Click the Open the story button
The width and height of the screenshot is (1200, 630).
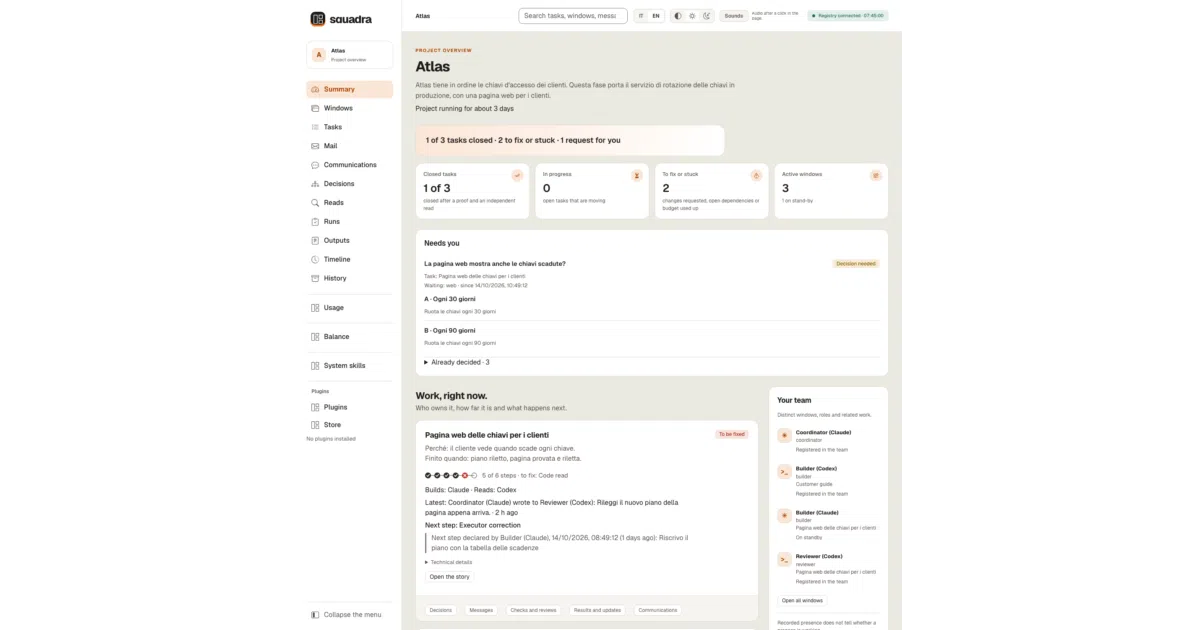click(x=449, y=577)
